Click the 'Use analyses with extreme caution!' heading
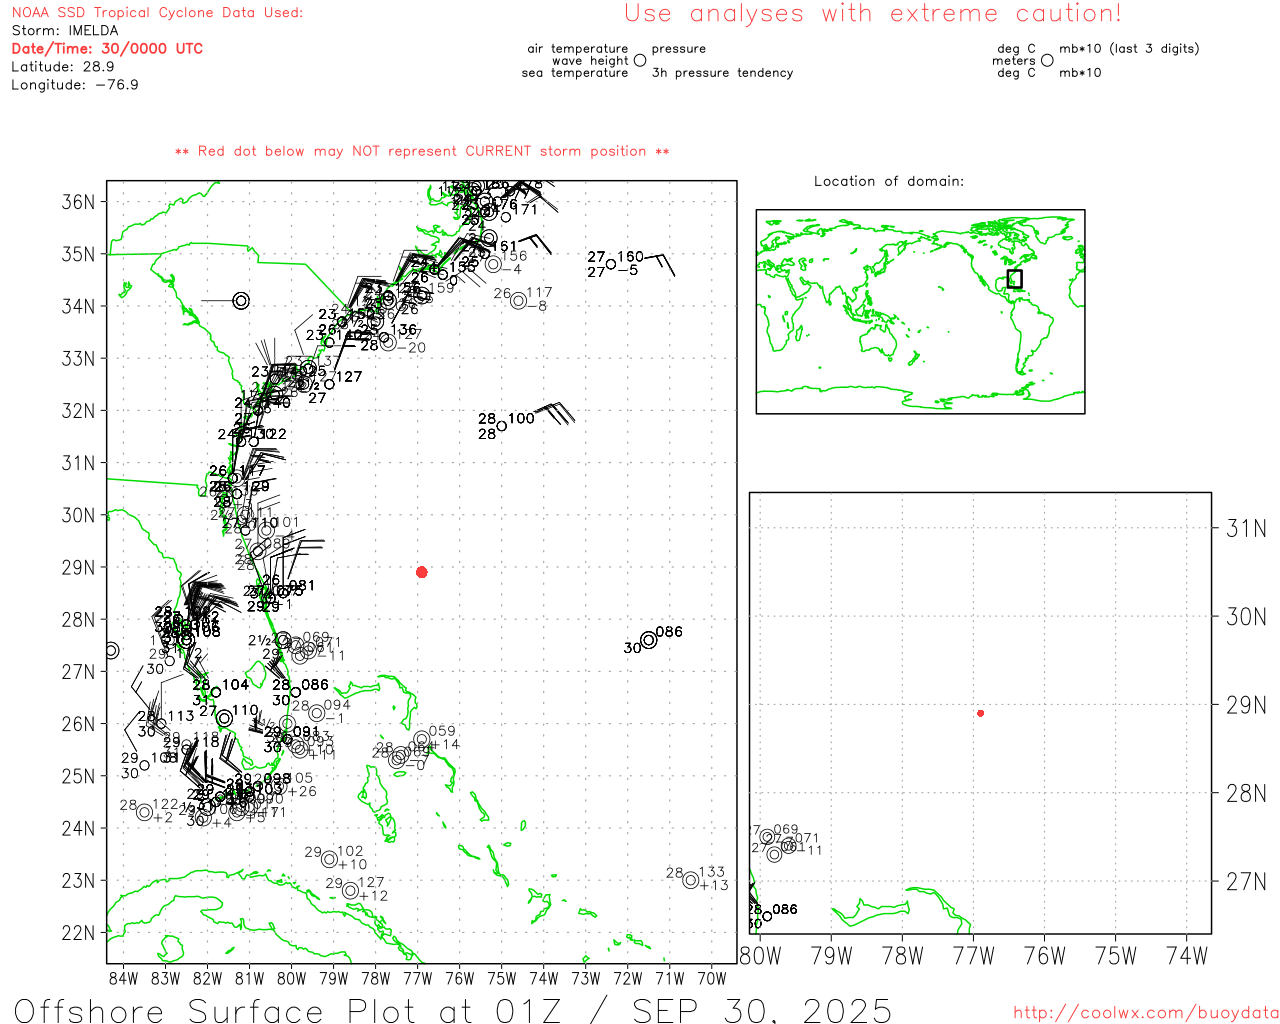1280x1024 pixels. tap(872, 14)
